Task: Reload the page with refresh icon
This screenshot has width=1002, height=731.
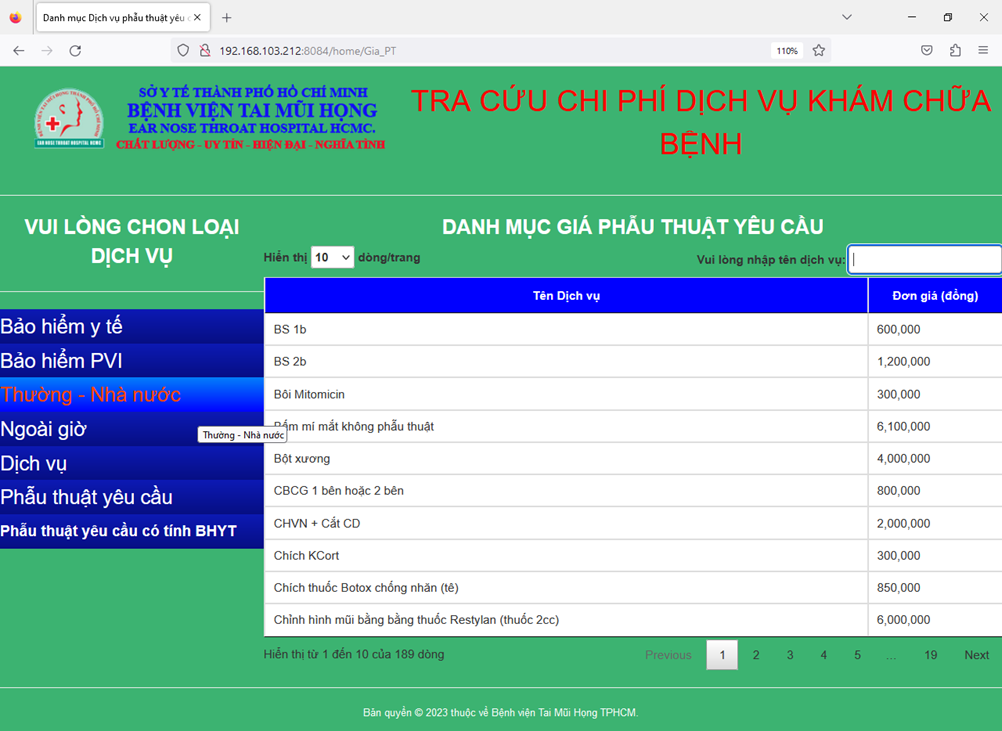Action: click(75, 50)
